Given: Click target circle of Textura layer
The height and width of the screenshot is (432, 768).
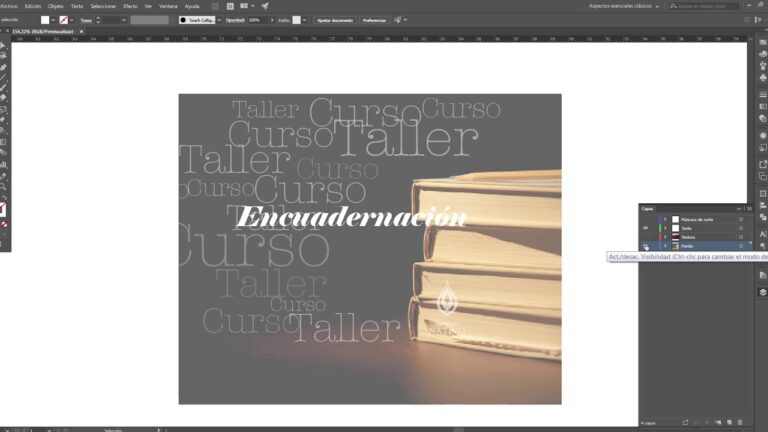Looking at the screenshot, I should click(x=741, y=237).
